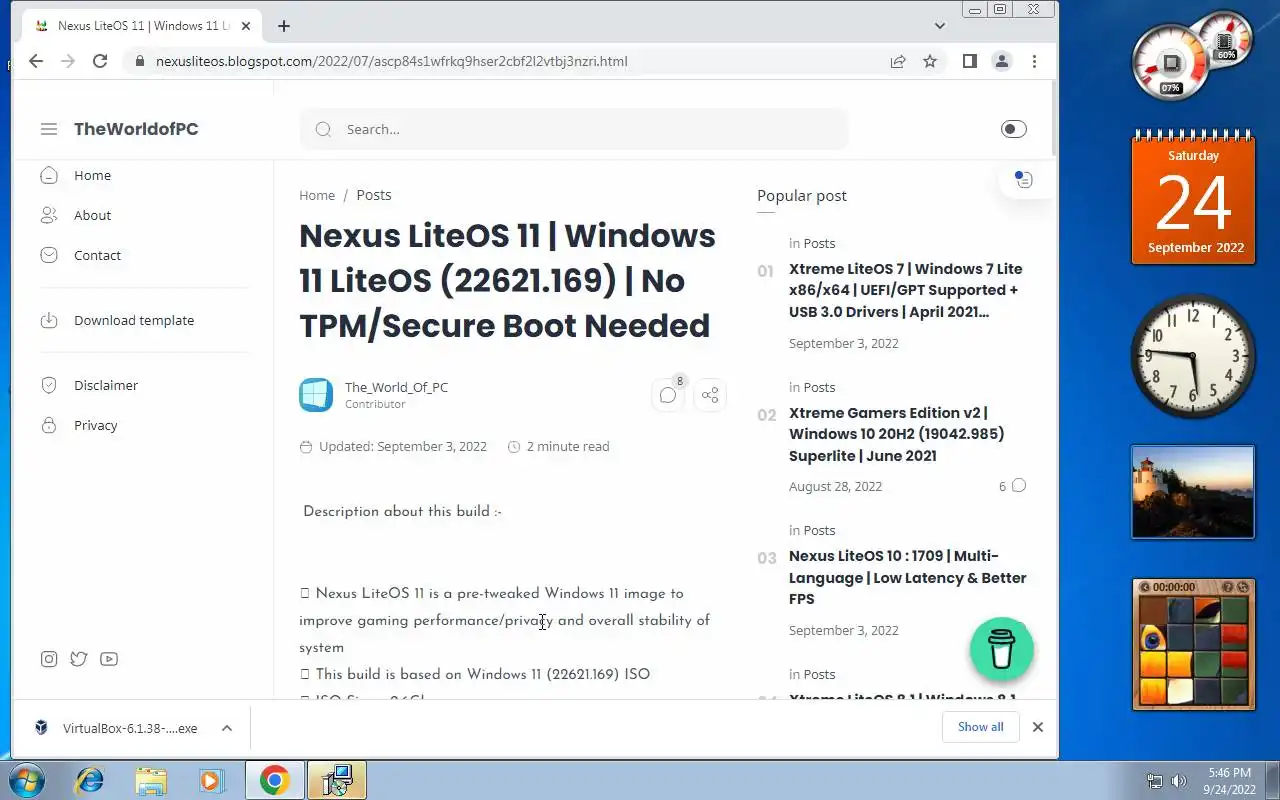Viewport: 1280px width, 800px height.
Task: Click the Search input field
Action: (574, 129)
